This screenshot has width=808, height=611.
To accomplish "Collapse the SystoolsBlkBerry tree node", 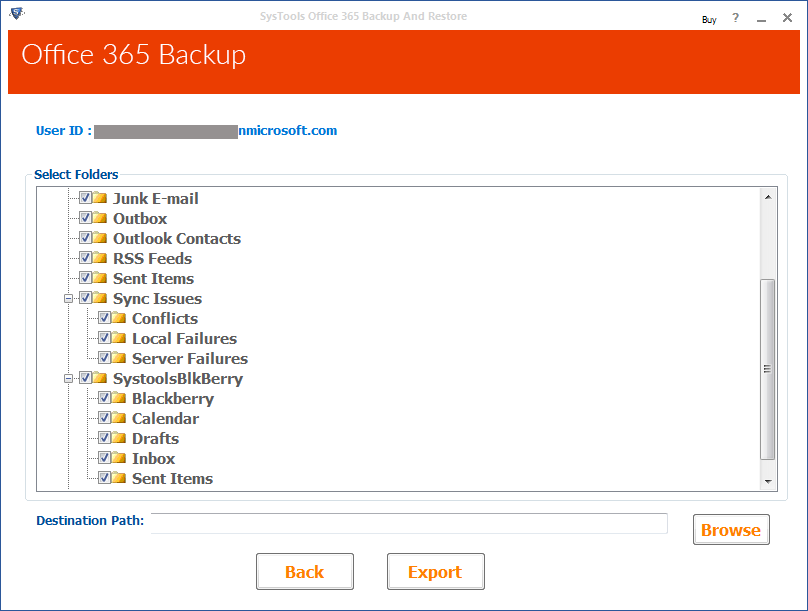I will 68,379.
